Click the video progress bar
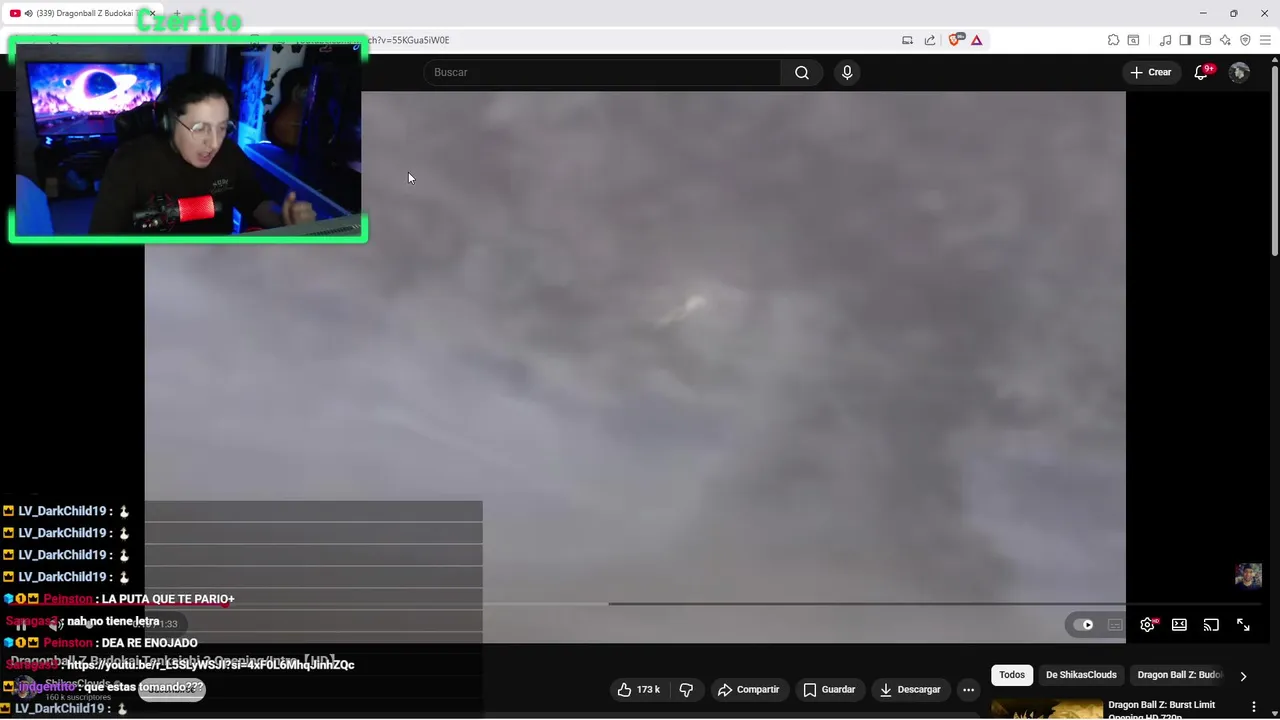The width and height of the screenshot is (1280, 720). 635,603
